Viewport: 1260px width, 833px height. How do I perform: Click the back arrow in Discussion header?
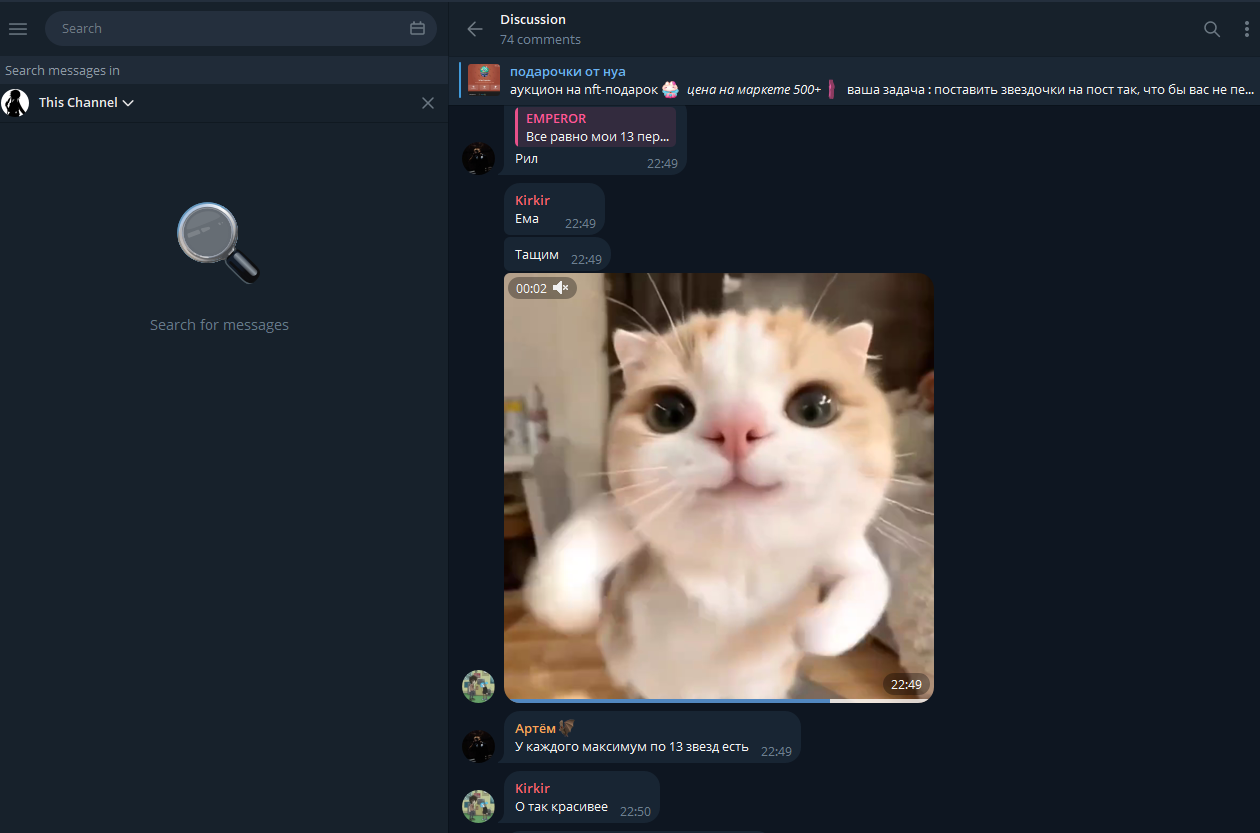coord(475,29)
